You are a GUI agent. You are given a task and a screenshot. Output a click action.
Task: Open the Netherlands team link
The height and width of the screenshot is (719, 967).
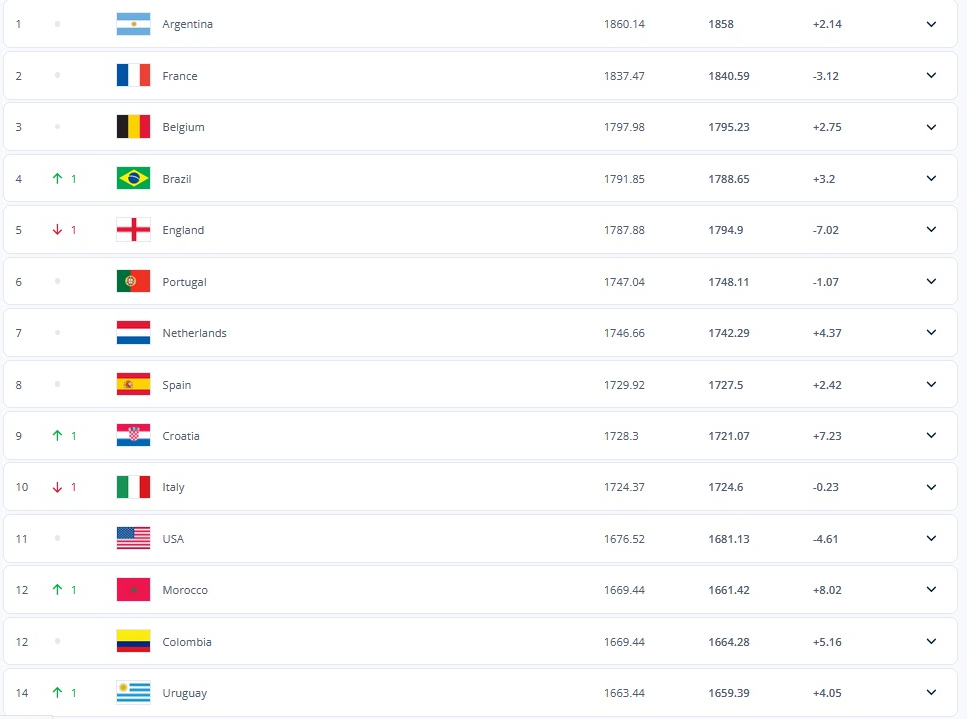click(194, 333)
